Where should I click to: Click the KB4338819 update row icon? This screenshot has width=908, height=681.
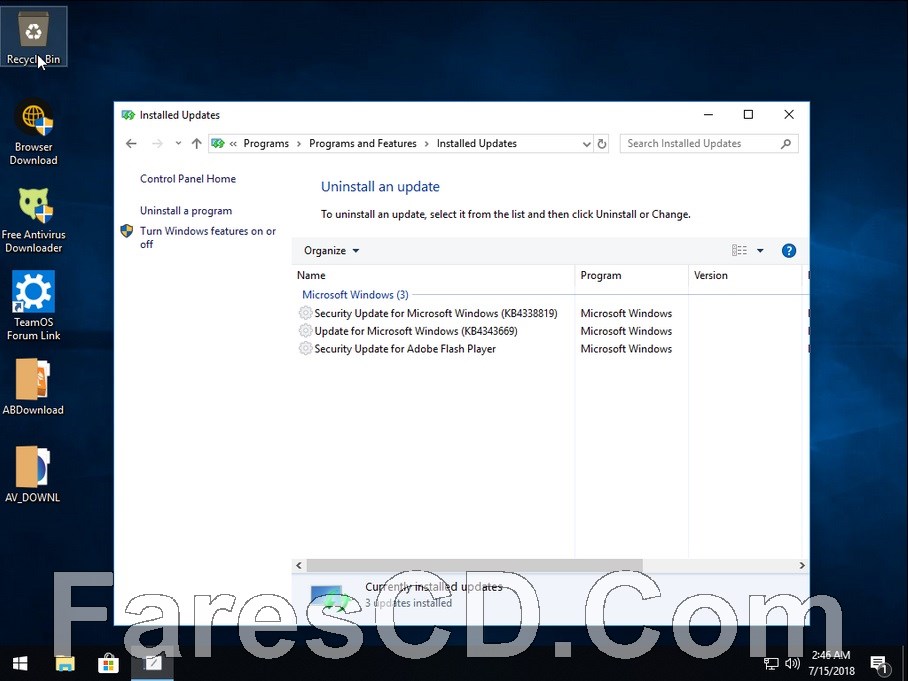pos(305,313)
